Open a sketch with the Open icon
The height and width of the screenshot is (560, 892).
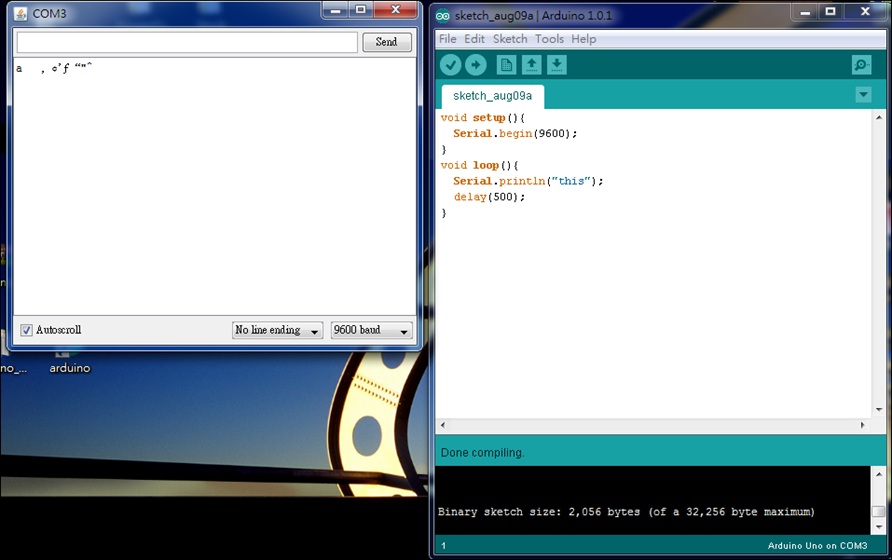point(531,65)
